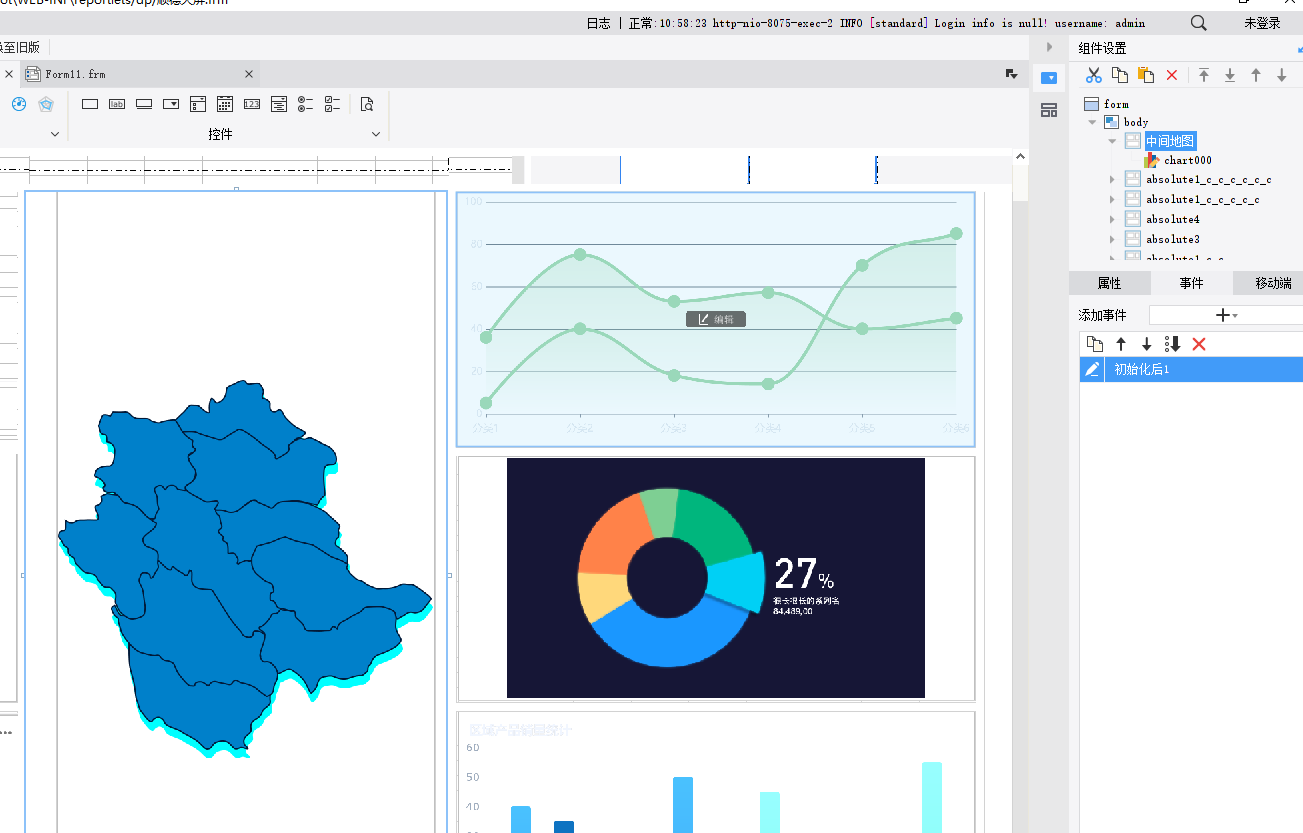Click the 未登录 login link
Image resolution: width=1303 pixels, height=833 pixels.
[x=1262, y=23]
